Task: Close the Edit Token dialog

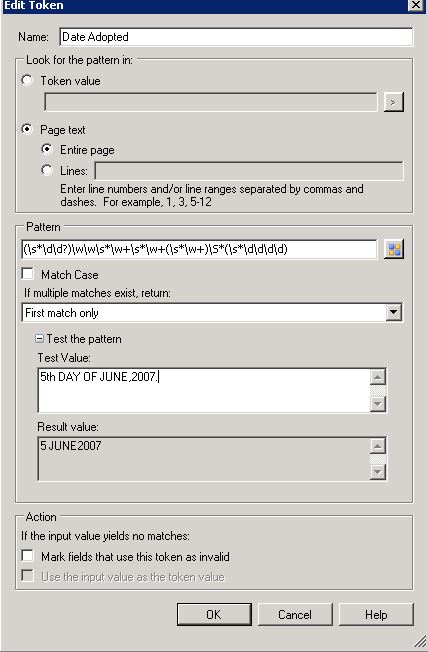Action: point(416,5)
